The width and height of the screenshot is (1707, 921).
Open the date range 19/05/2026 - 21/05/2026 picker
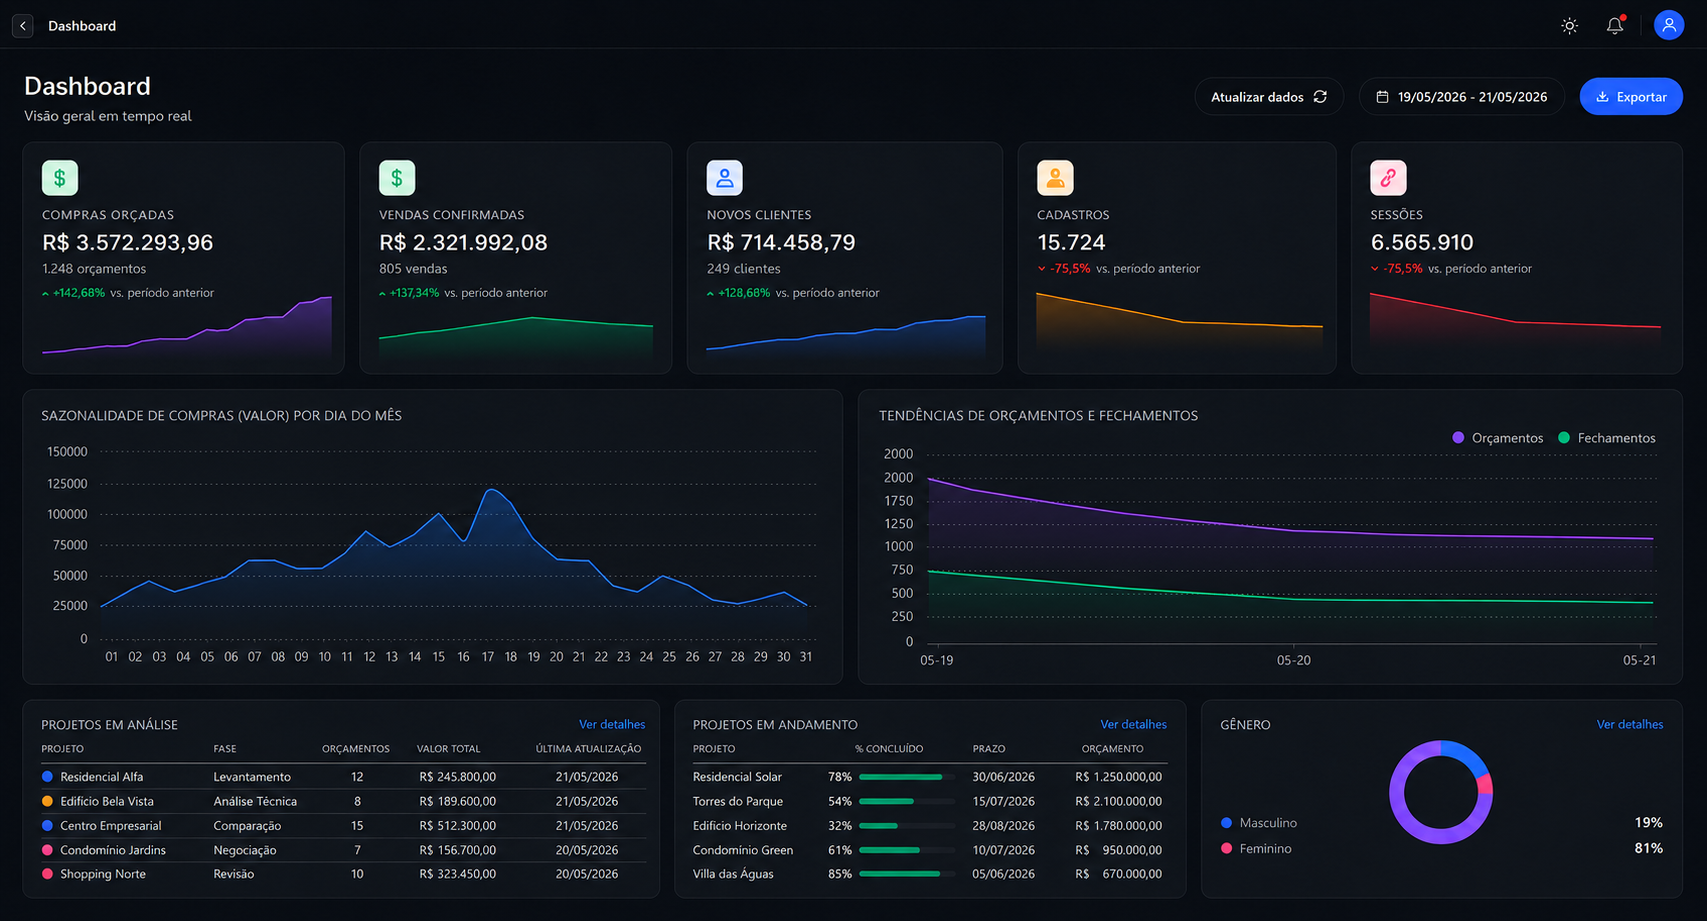tap(1461, 97)
